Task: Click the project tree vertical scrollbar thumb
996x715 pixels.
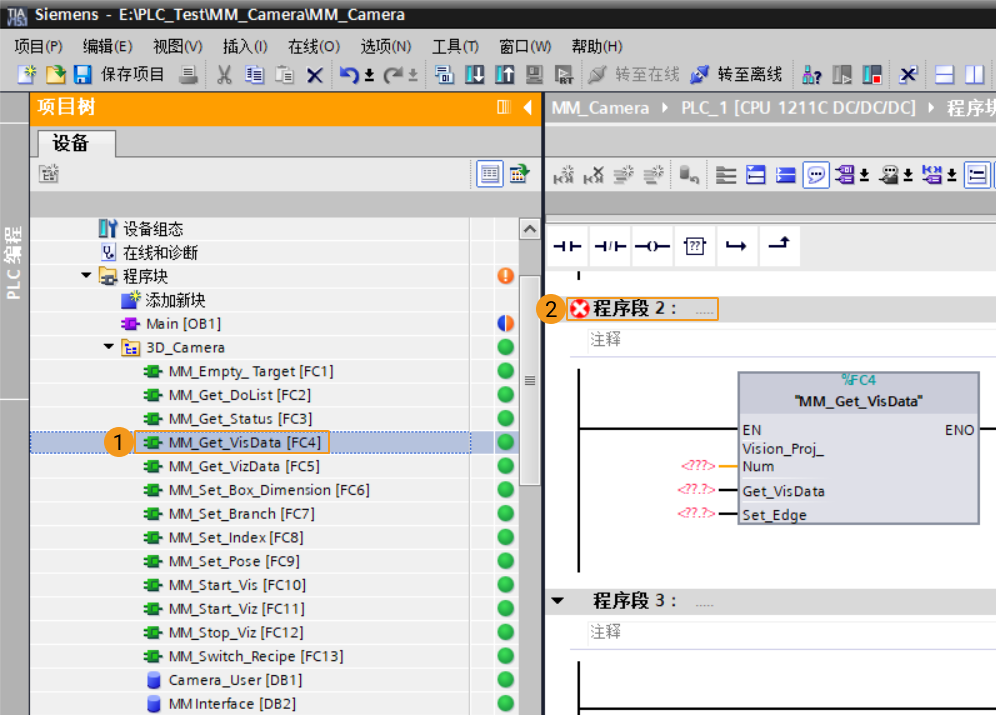Action: [x=530, y=381]
